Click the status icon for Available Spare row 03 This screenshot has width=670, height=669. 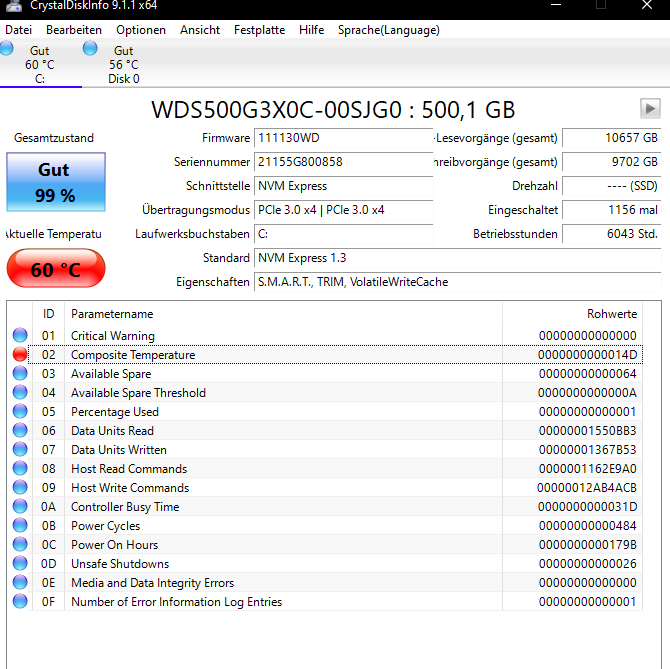20,373
